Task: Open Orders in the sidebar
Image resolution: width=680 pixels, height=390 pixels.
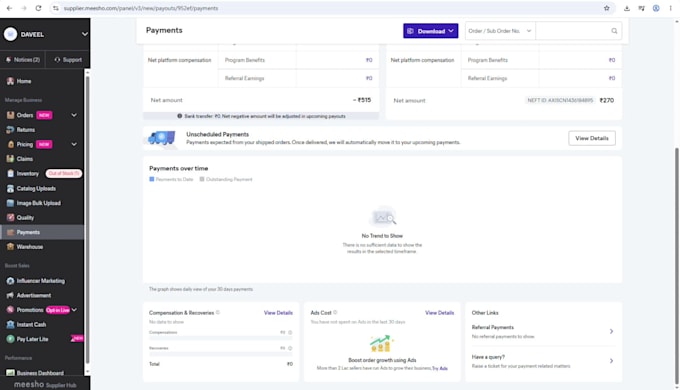Action: 25,115
